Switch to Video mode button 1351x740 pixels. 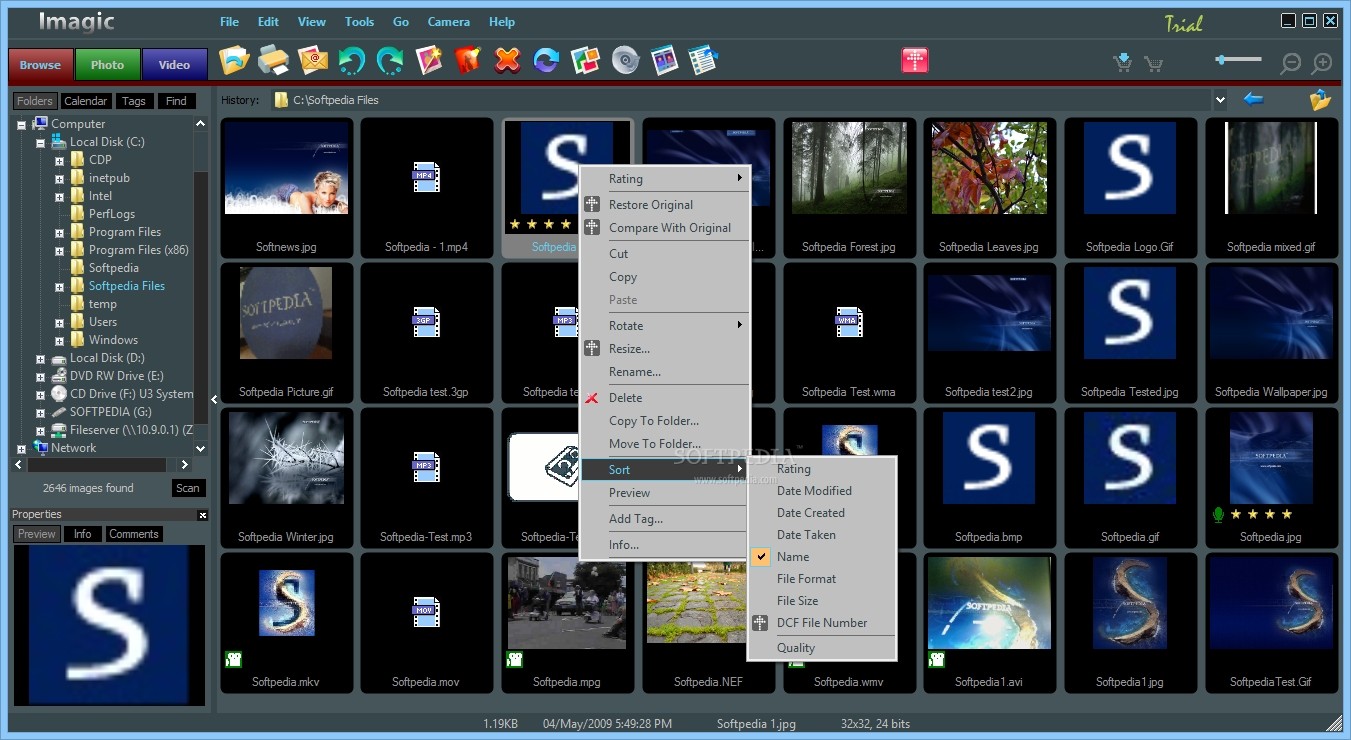(x=174, y=64)
